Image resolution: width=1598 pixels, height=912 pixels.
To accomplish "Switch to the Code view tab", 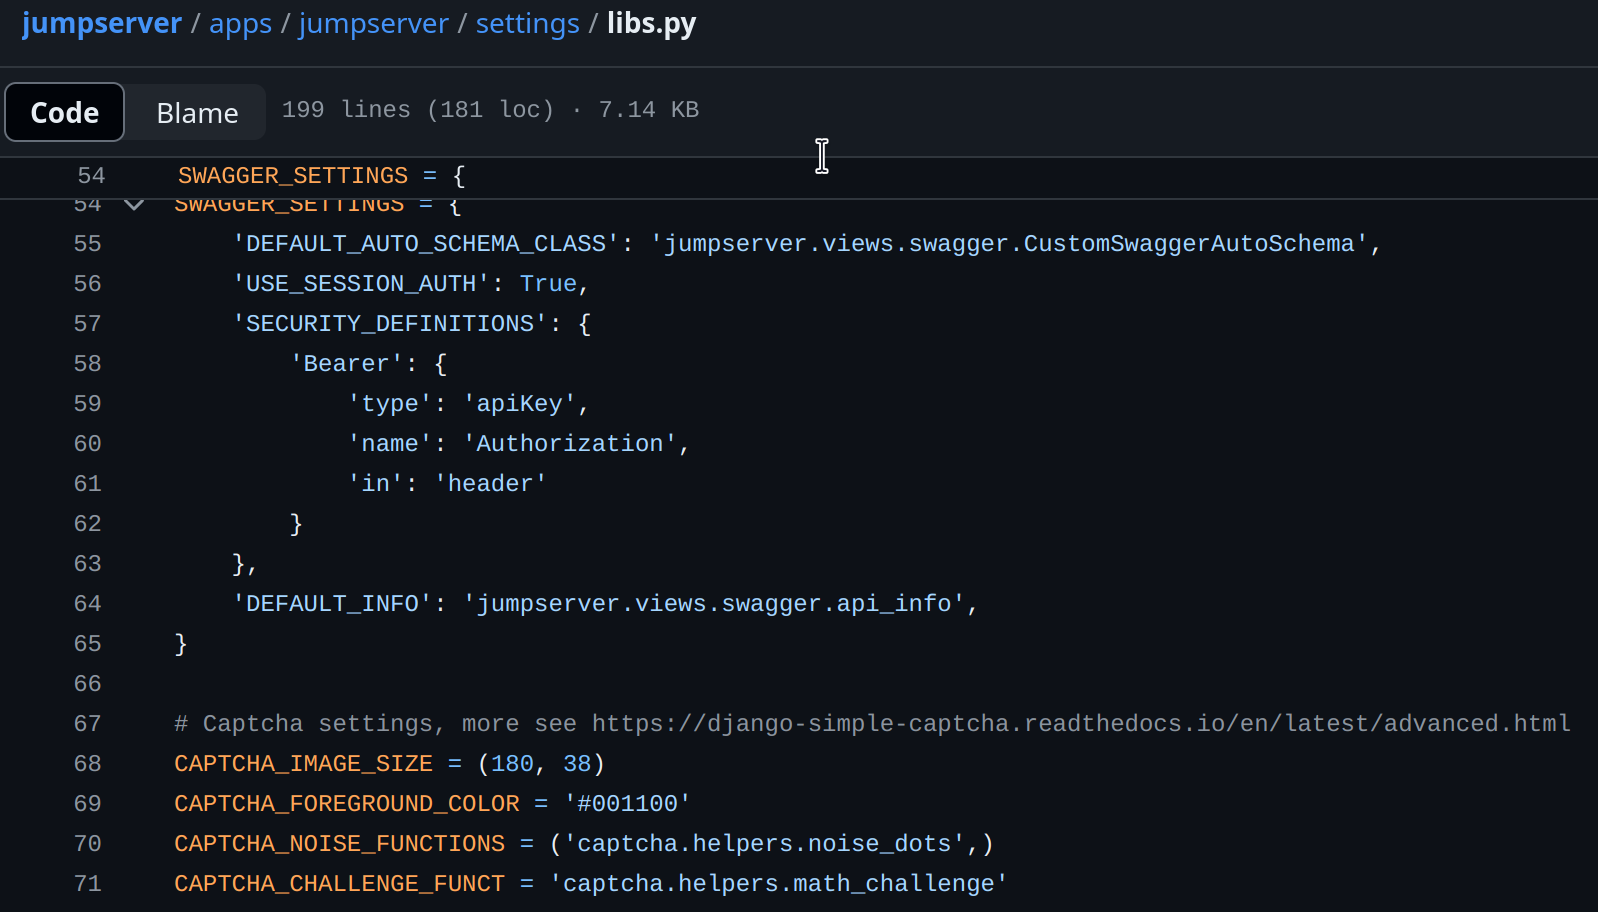I will point(65,112).
